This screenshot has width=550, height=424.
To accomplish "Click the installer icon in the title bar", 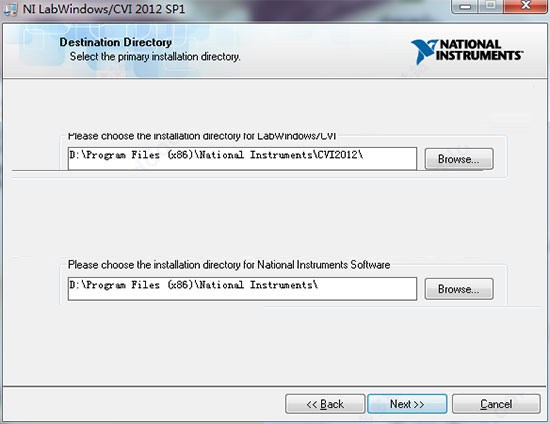I will [10, 8].
